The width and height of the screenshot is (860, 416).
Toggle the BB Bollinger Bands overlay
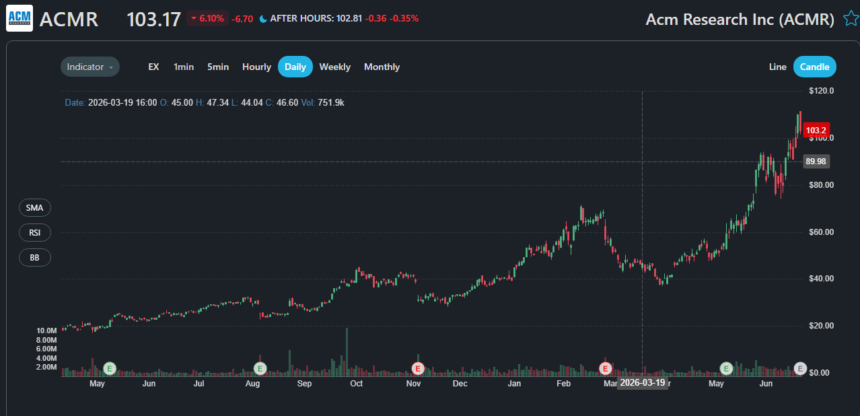[x=35, y=257]
